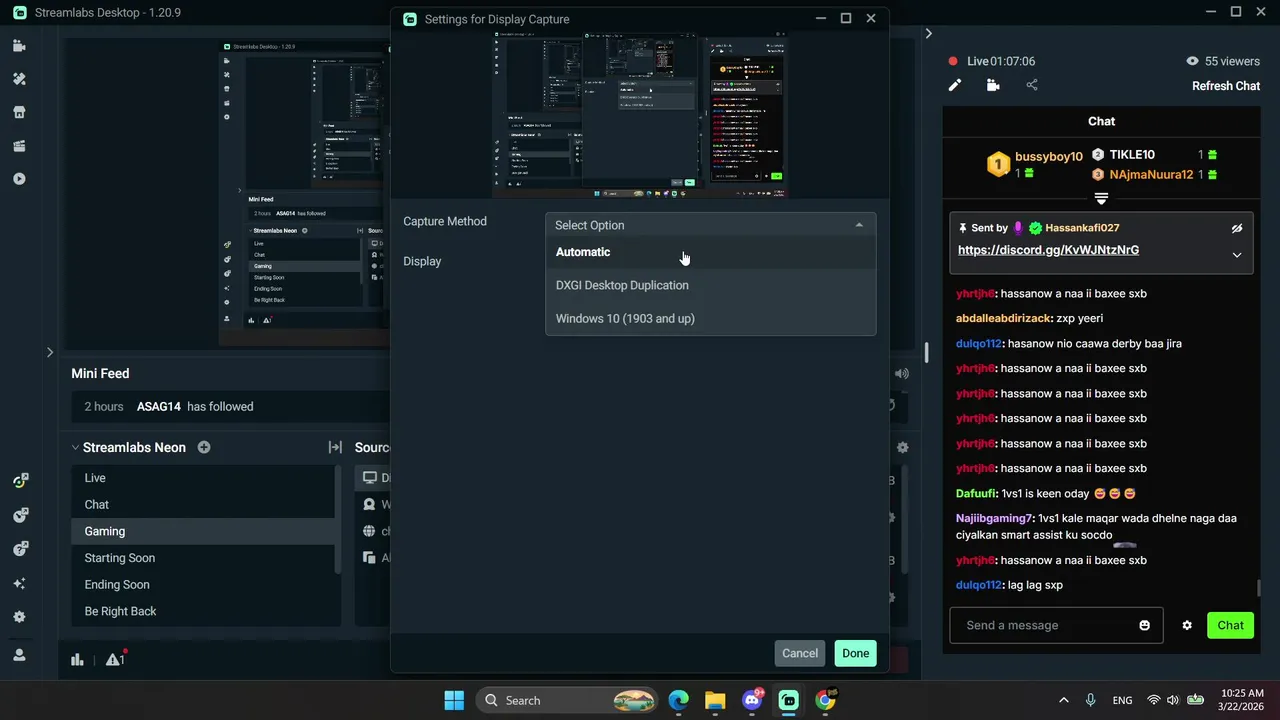
Task: Select the Starting Soon scene
Action: click(x=203, y=558)
